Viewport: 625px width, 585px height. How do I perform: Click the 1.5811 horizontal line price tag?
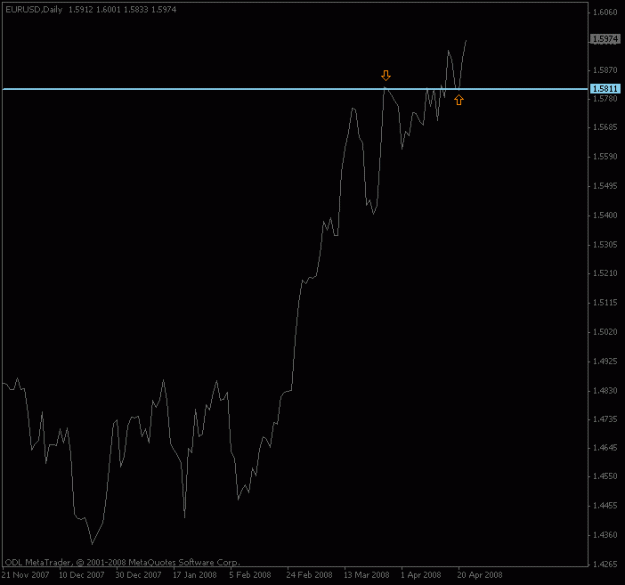click(605, 89)
